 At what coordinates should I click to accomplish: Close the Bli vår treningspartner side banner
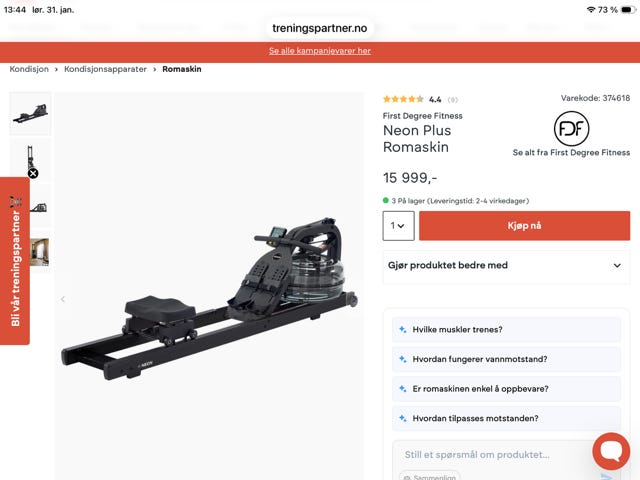tap(33, 173)
